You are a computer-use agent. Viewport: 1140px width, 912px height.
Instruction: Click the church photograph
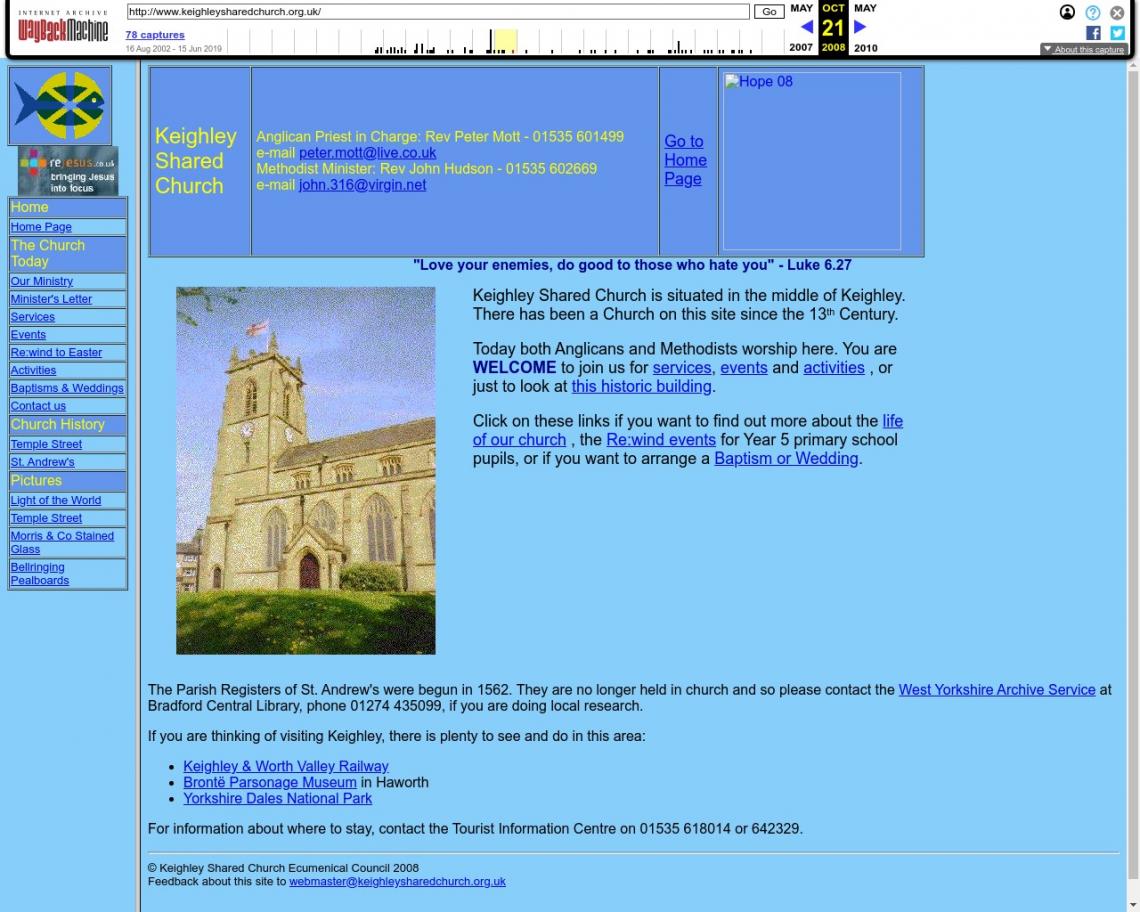(x=305, y=471)
